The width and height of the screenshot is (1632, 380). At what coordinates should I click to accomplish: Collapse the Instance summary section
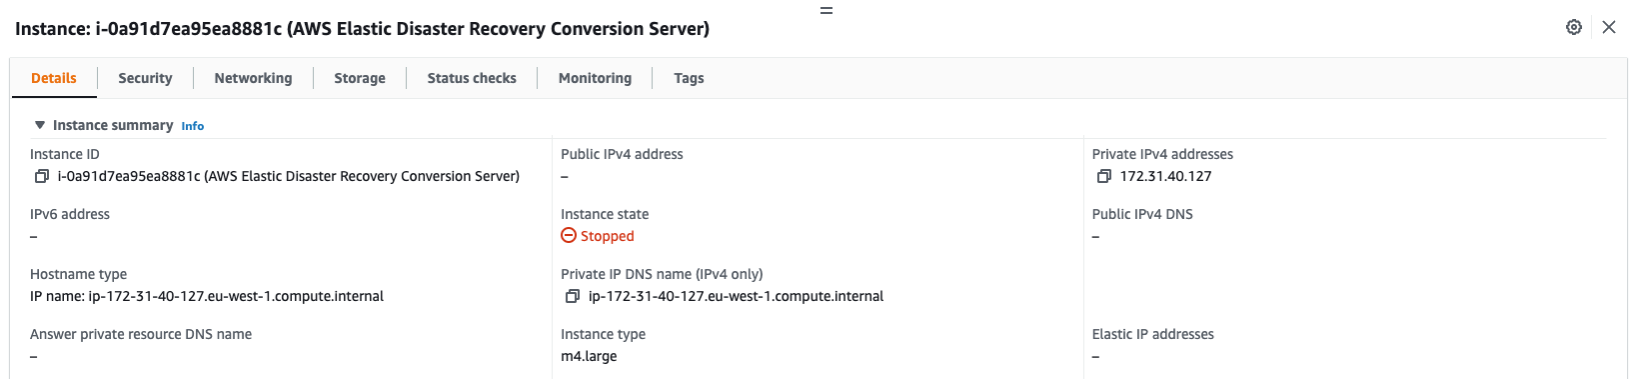40,126
